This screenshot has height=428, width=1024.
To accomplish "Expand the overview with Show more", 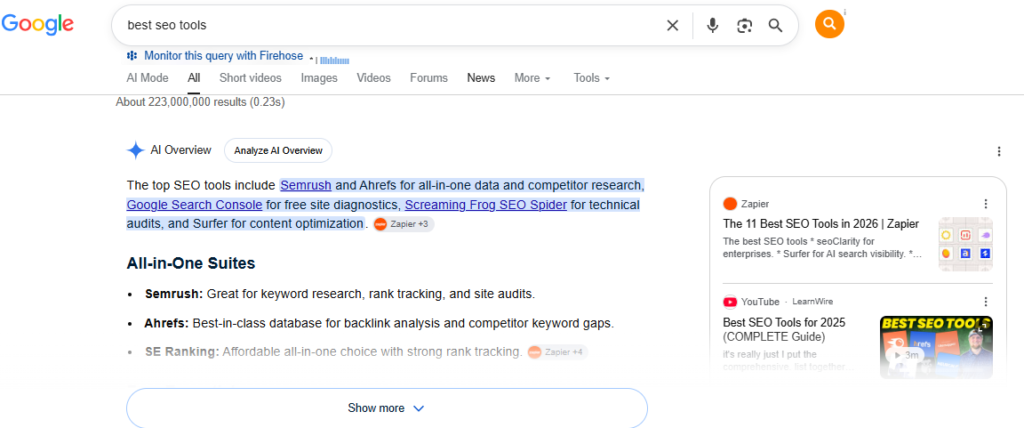I will [x=387, y=408].
